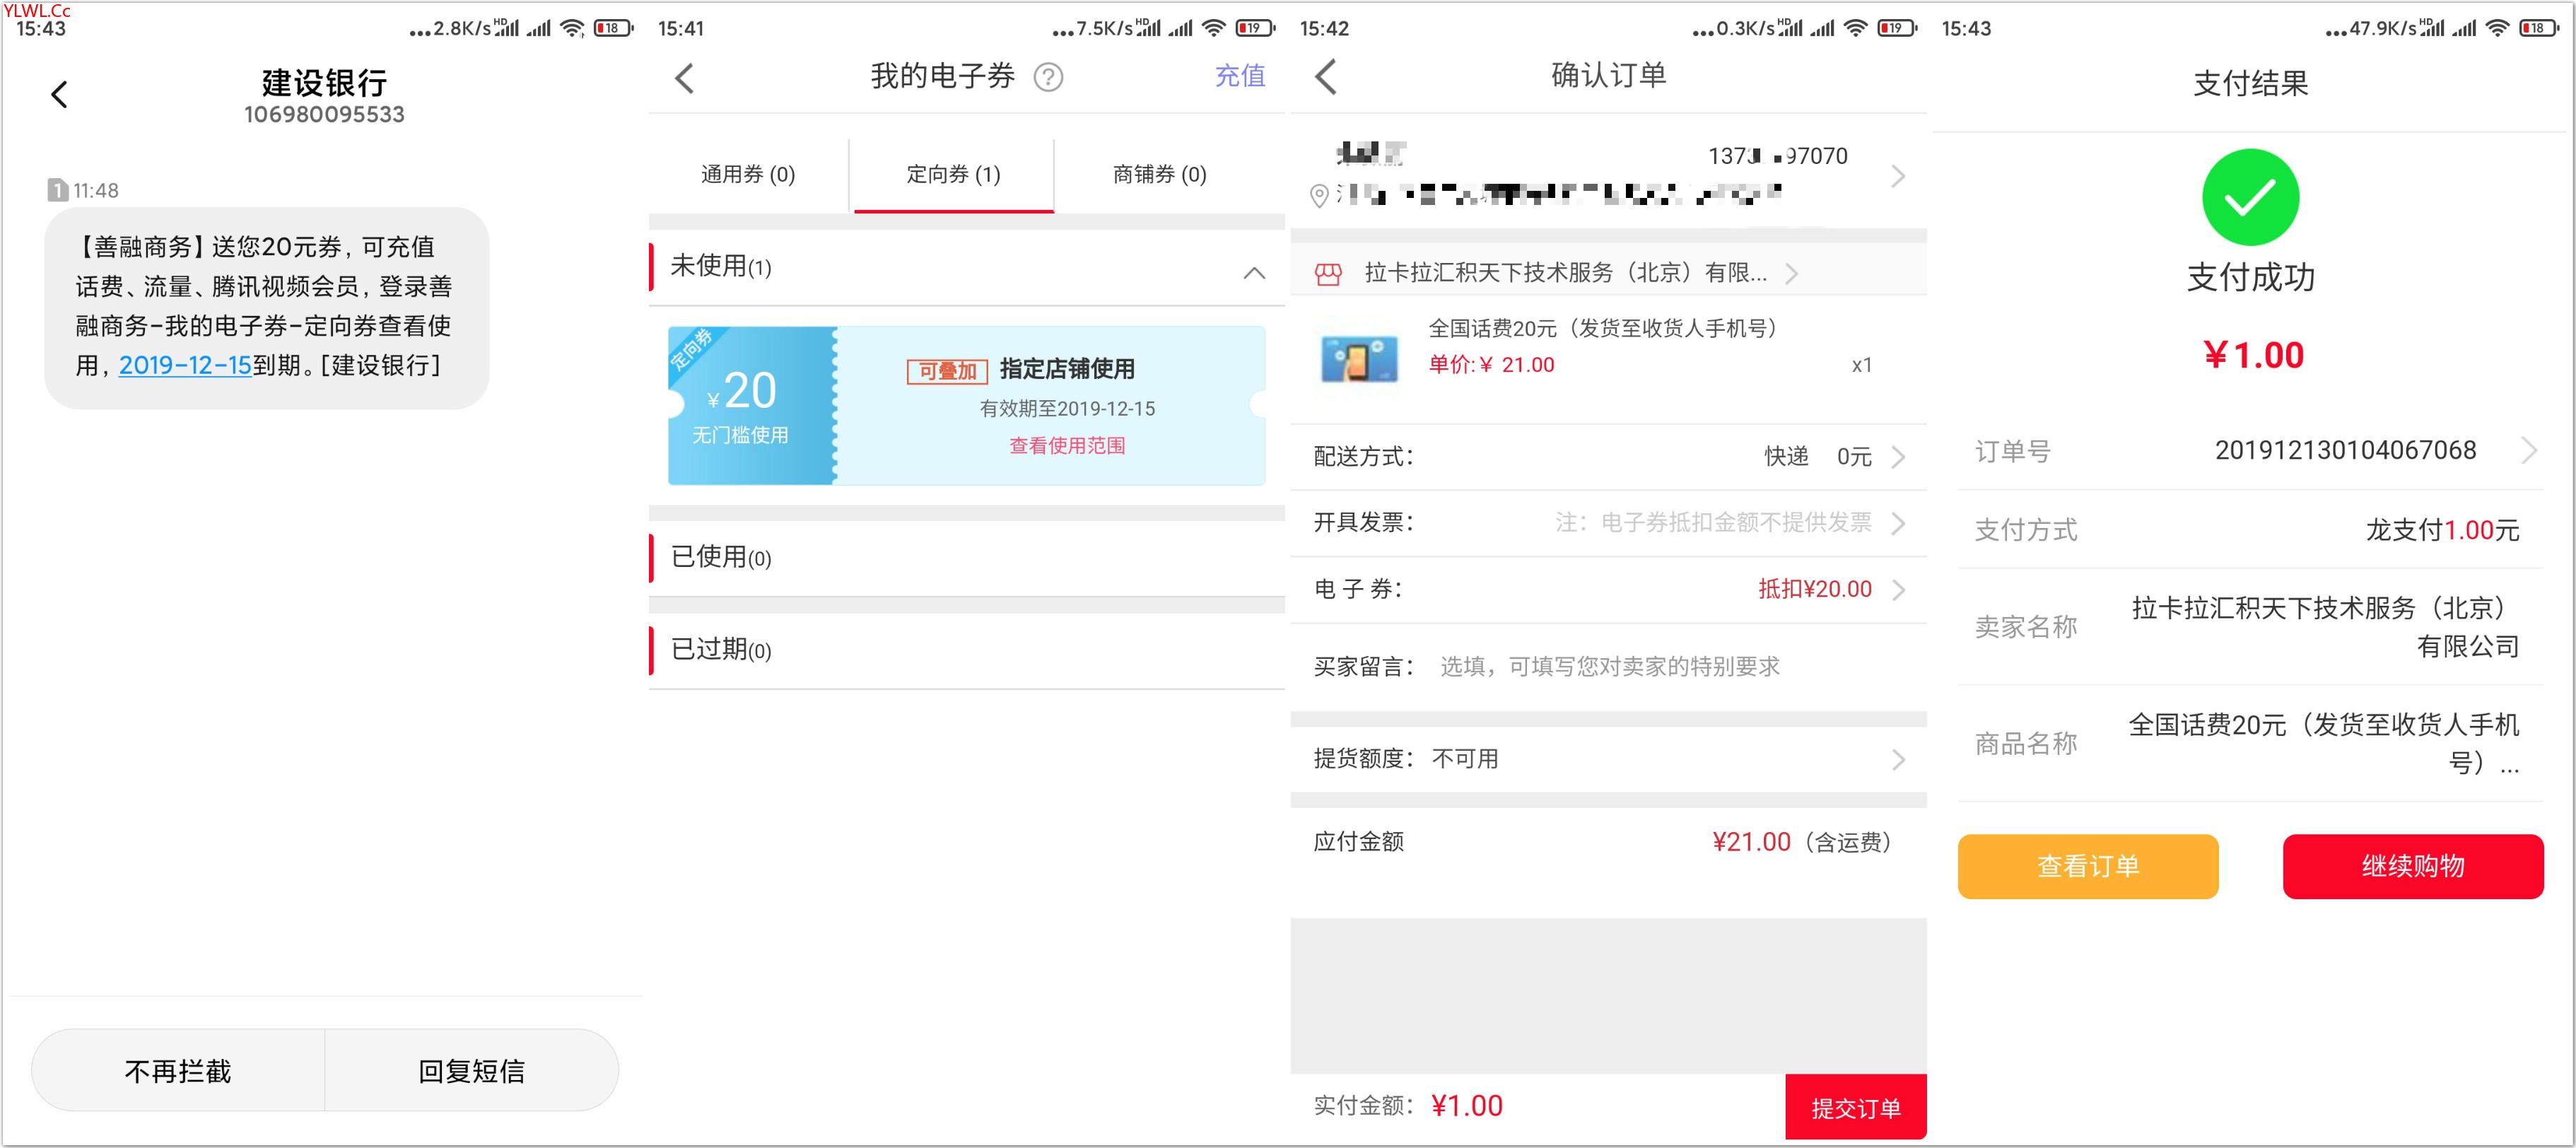Open help question-mark icon beside 我的电子券
Image resolution: width=2576 pixels, height=1148 pixels.
pyautogui.click(x=1048, y=77)
